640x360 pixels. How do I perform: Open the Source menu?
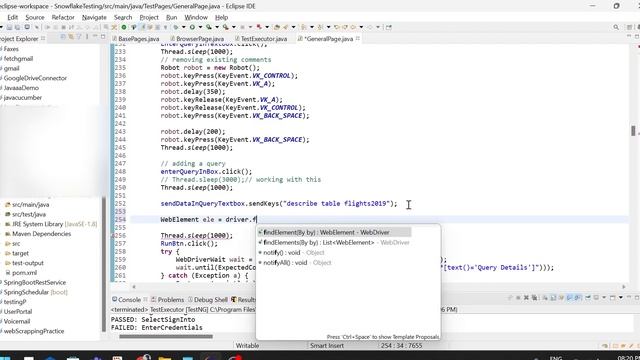click(35, 18)
